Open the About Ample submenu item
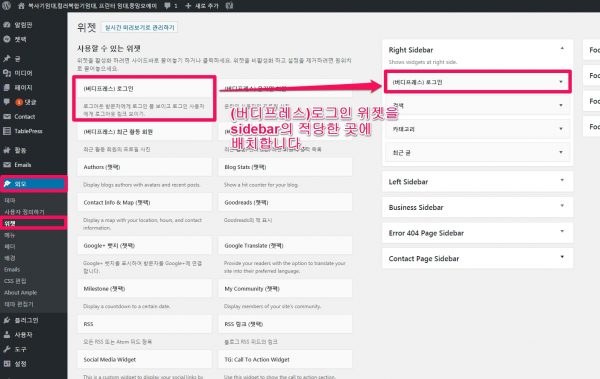Image resolution: width=600 pixels, height=379 pixels. (21, 292)
